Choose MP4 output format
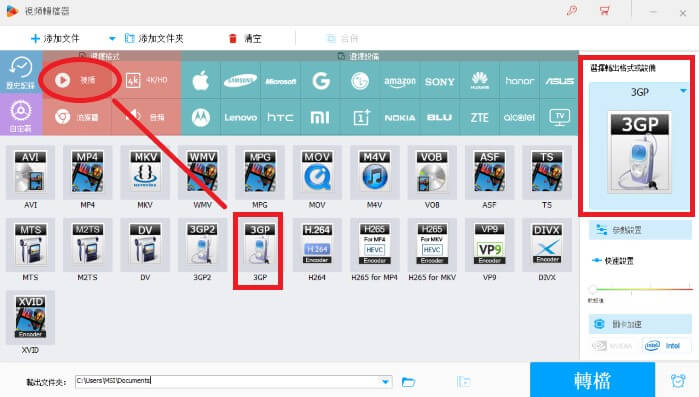 pyautogui.click(x=87, y=172)
